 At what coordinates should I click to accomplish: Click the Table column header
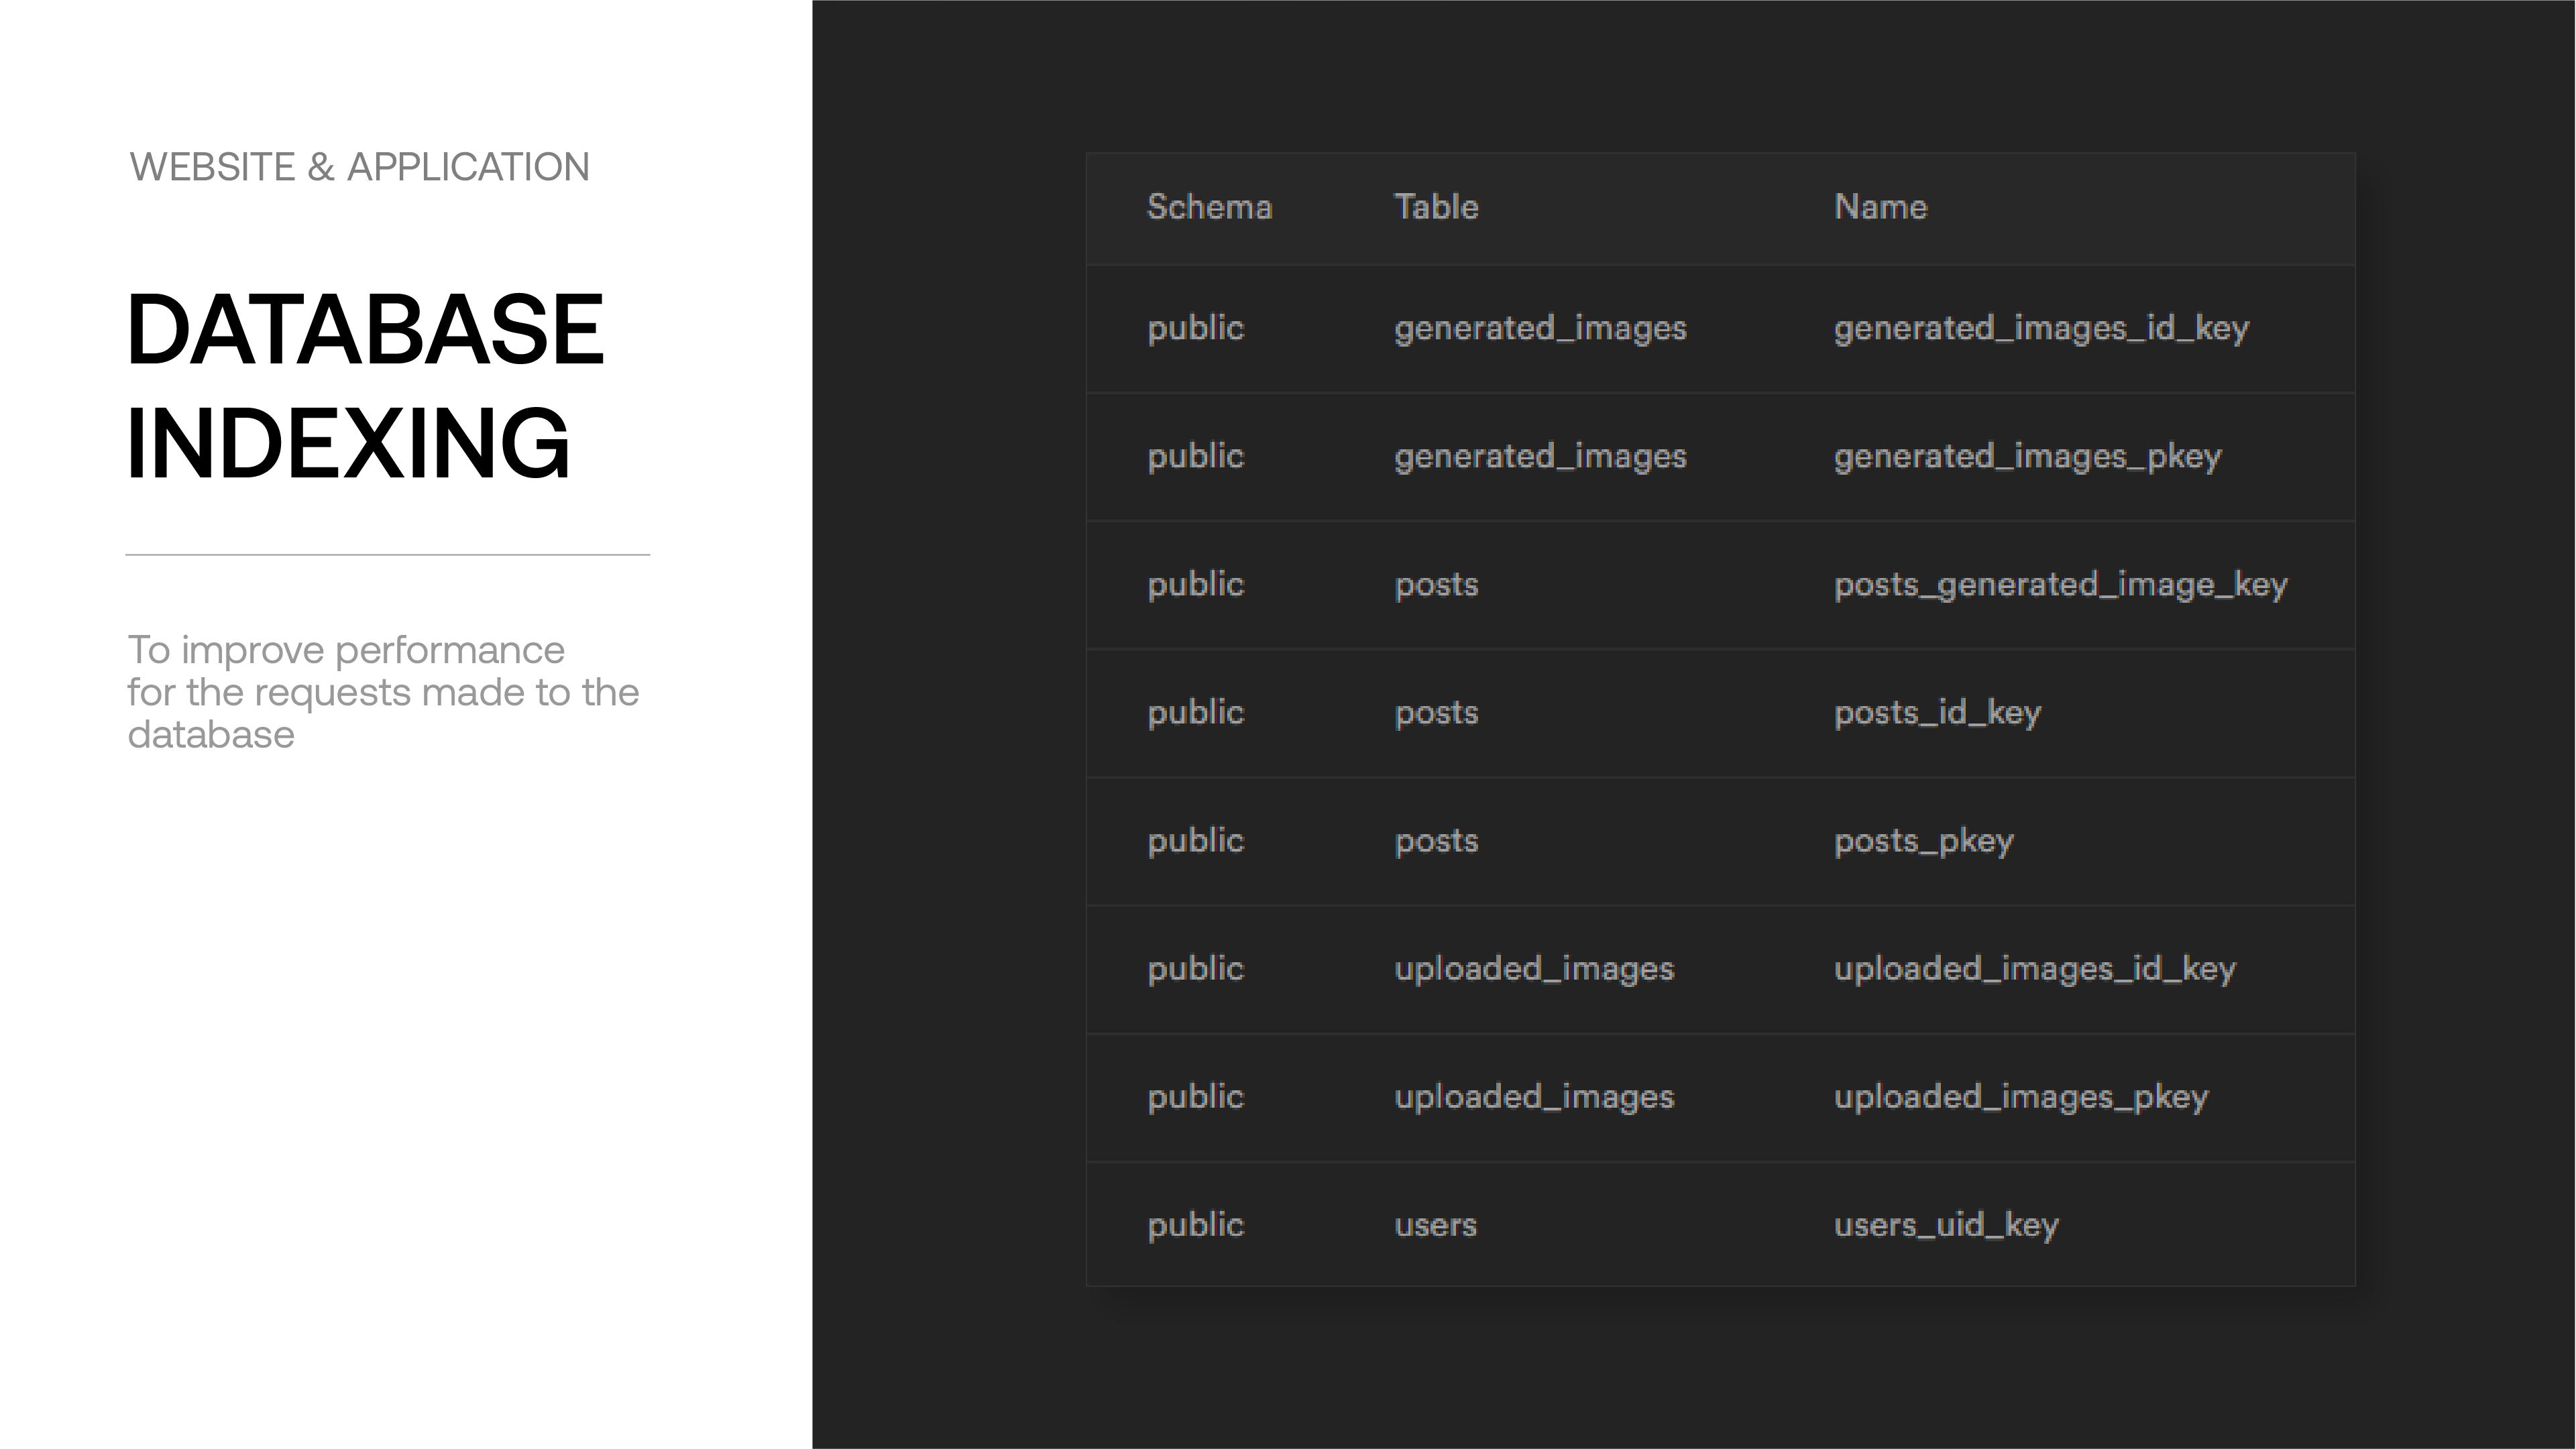1436,207
